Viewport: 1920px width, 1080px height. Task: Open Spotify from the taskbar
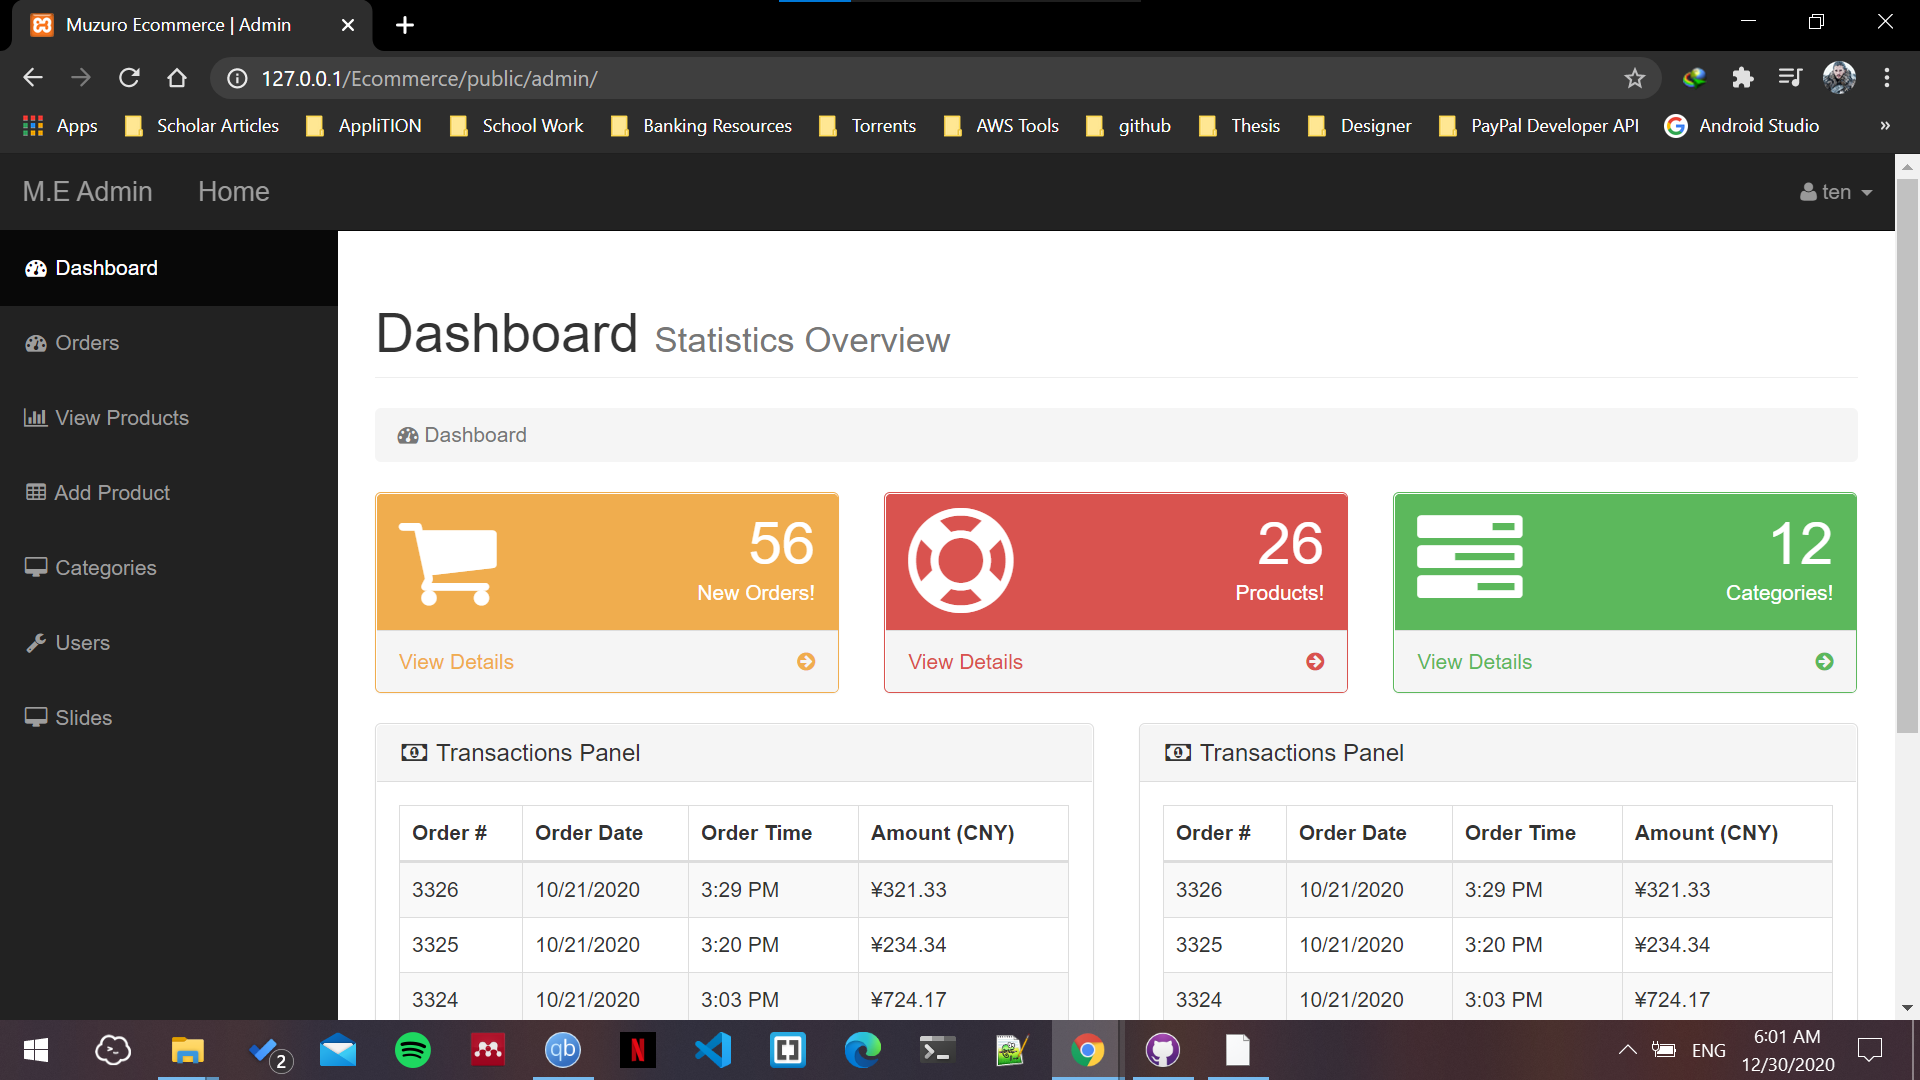tap(412, 1050)
